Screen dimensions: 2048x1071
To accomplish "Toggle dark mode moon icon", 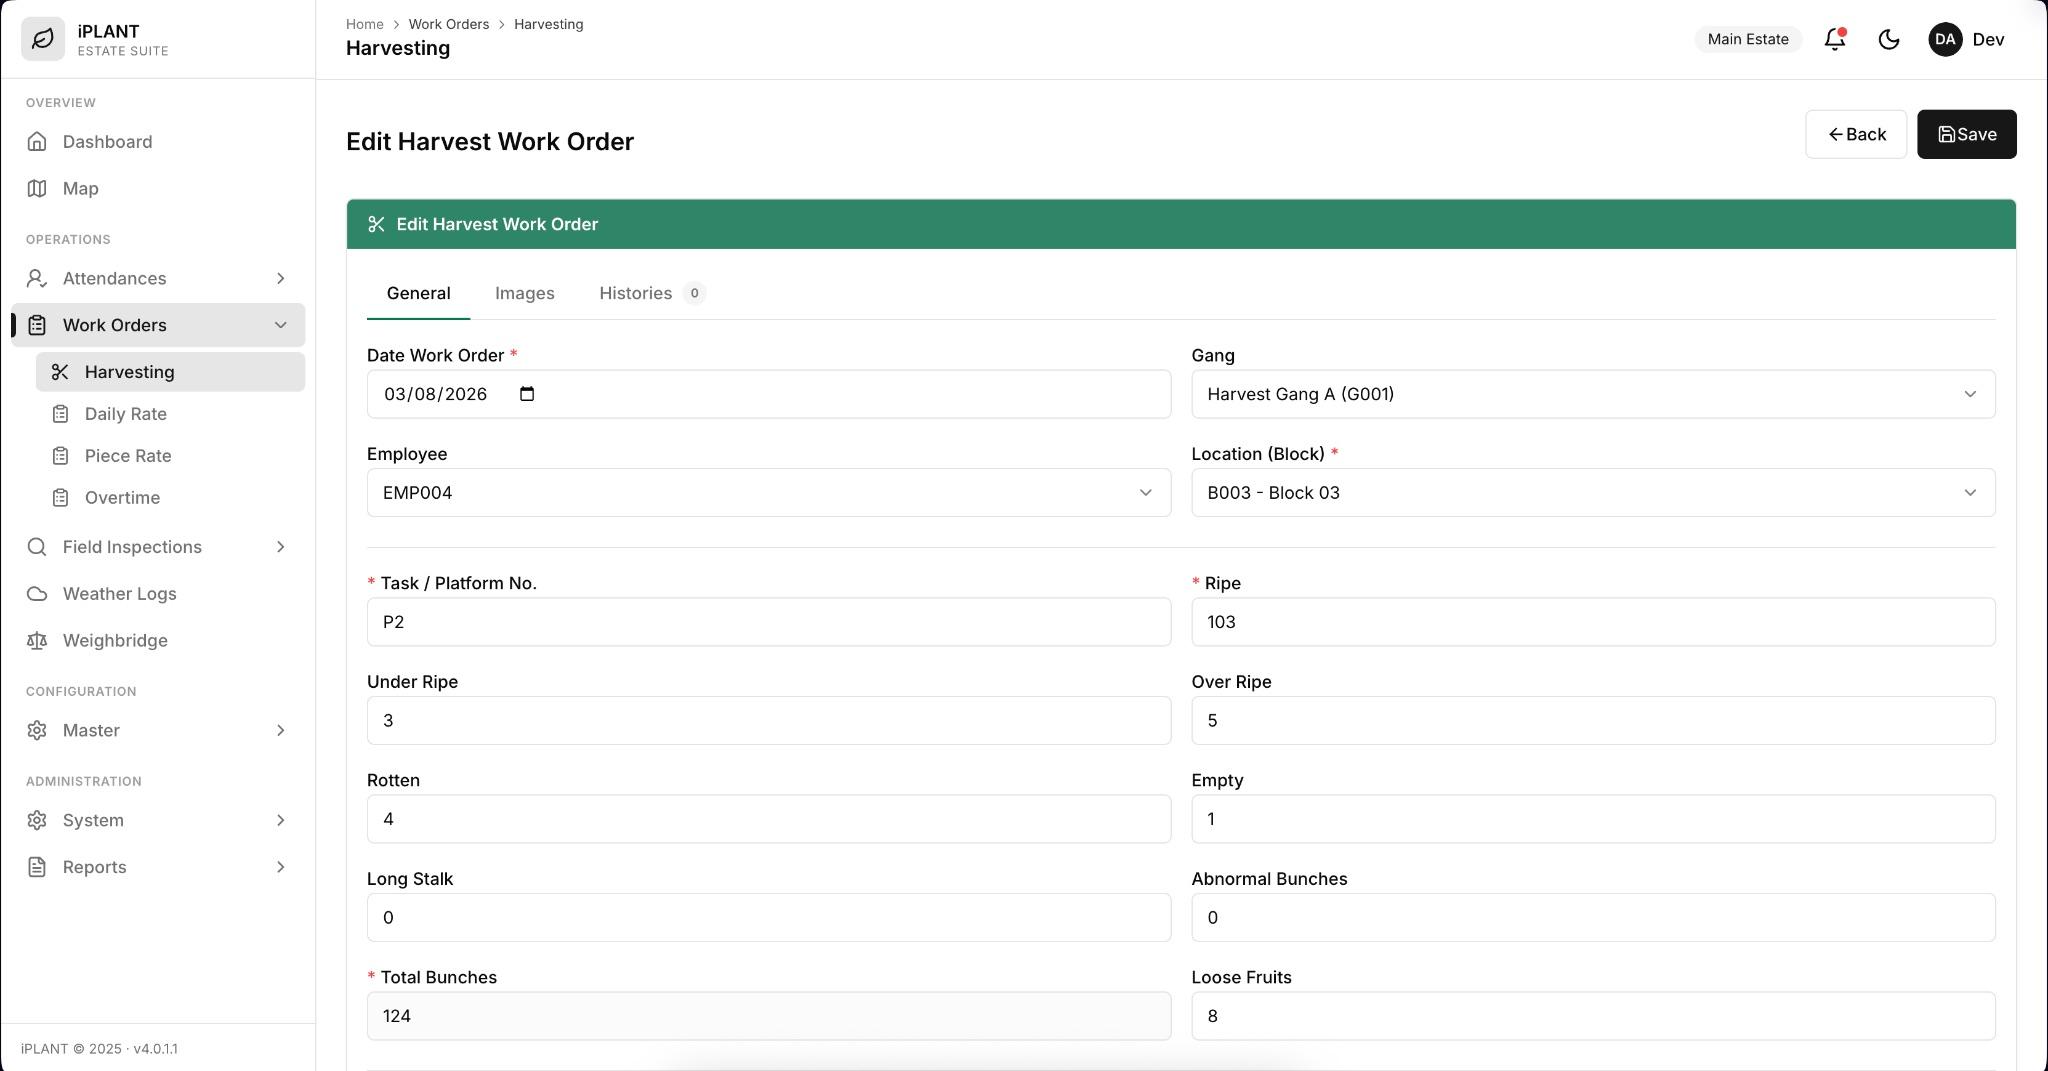I will click(1888, 39).
